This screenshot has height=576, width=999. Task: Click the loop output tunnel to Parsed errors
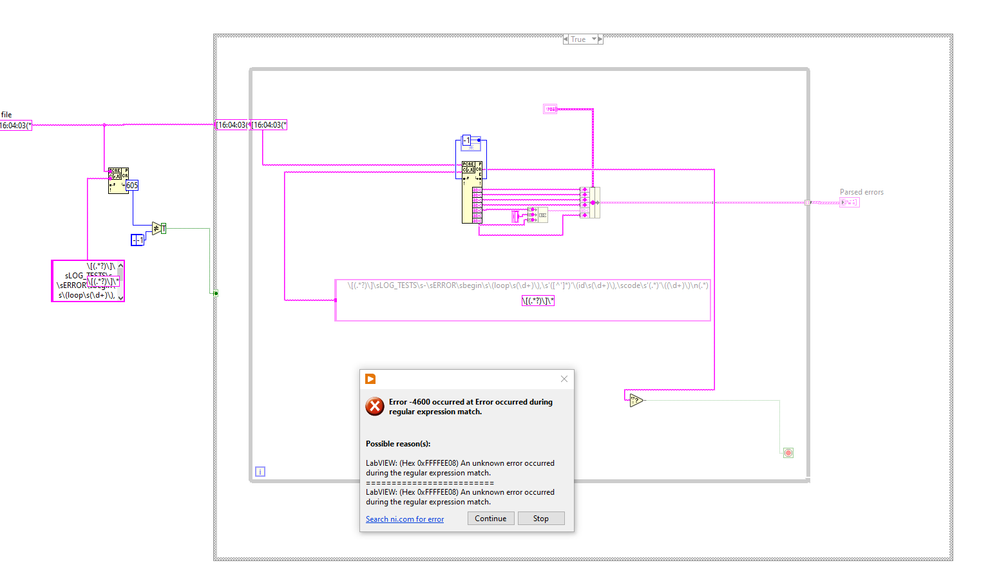coord(807,203)
